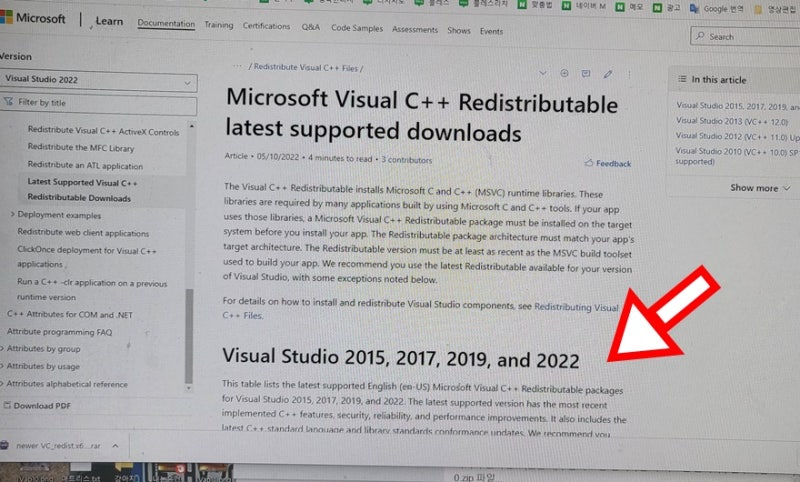This screenshot has height=482, width=800.
Task: Select the Documentation tab
Action: pyautogui.click(x=166, y=23)
